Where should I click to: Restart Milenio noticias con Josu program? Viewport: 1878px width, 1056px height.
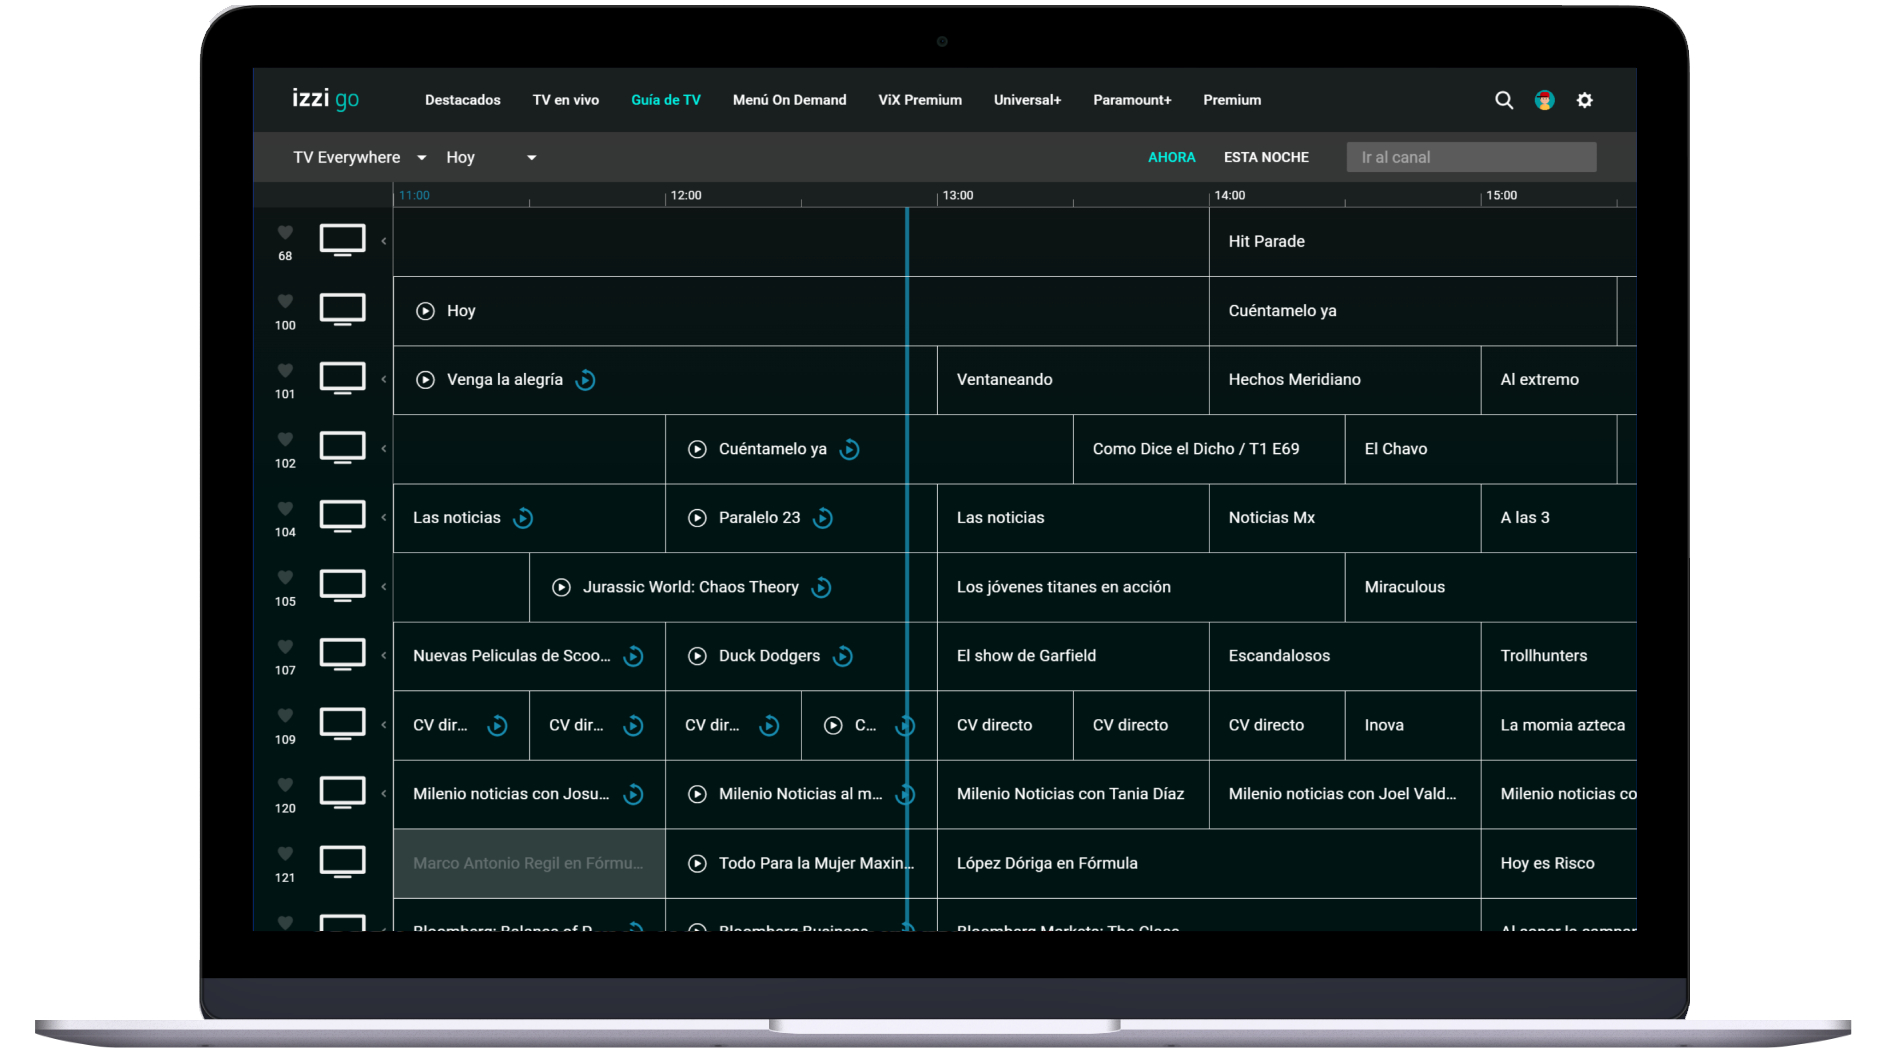(x=633, y=794)
